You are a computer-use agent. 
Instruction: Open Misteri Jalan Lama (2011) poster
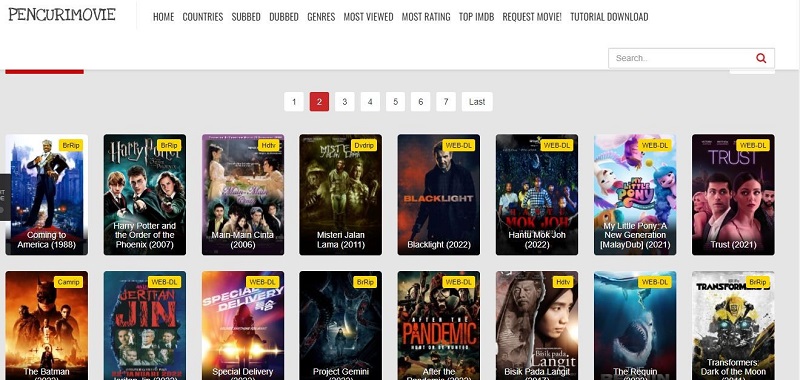click(340, 194)
